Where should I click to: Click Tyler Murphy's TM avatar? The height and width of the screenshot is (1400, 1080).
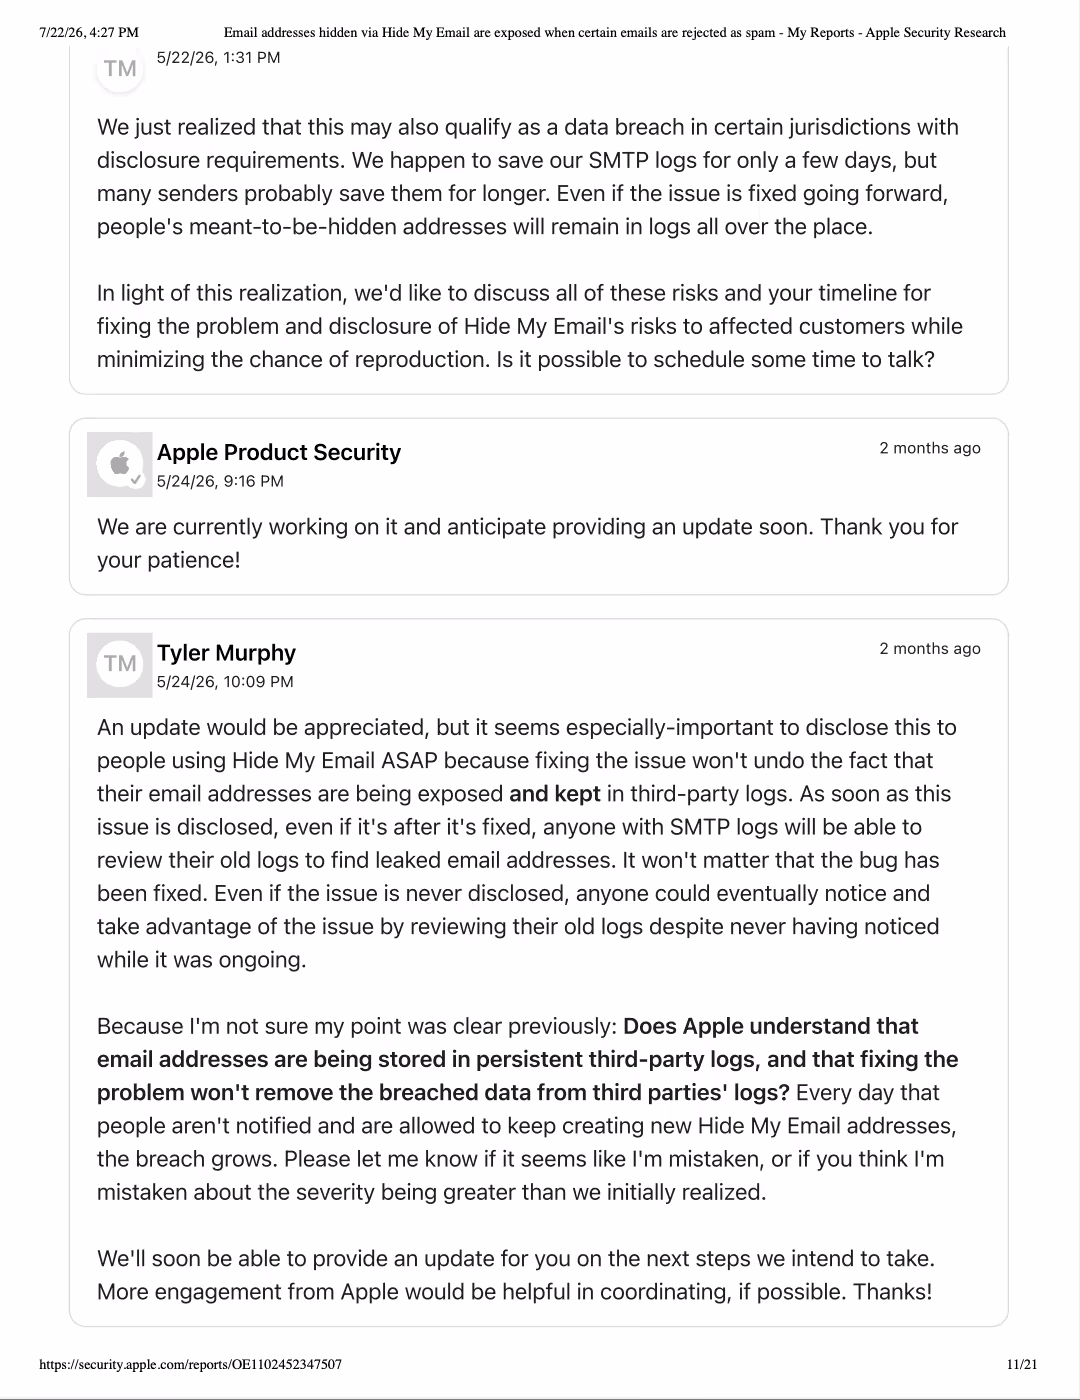(x=120, y=664)
